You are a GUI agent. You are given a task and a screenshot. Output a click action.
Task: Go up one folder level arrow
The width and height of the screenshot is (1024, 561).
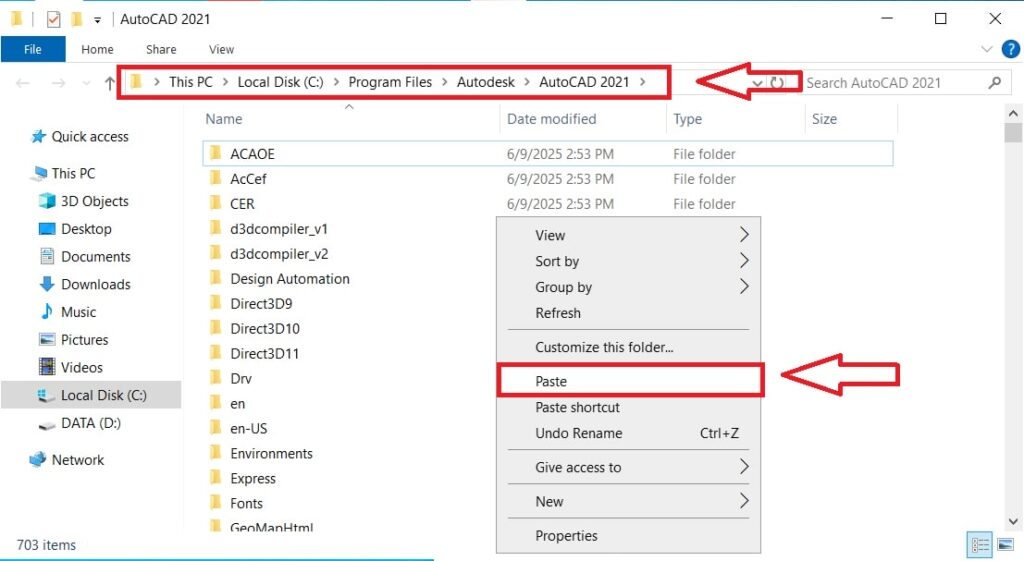click(110, 83)
